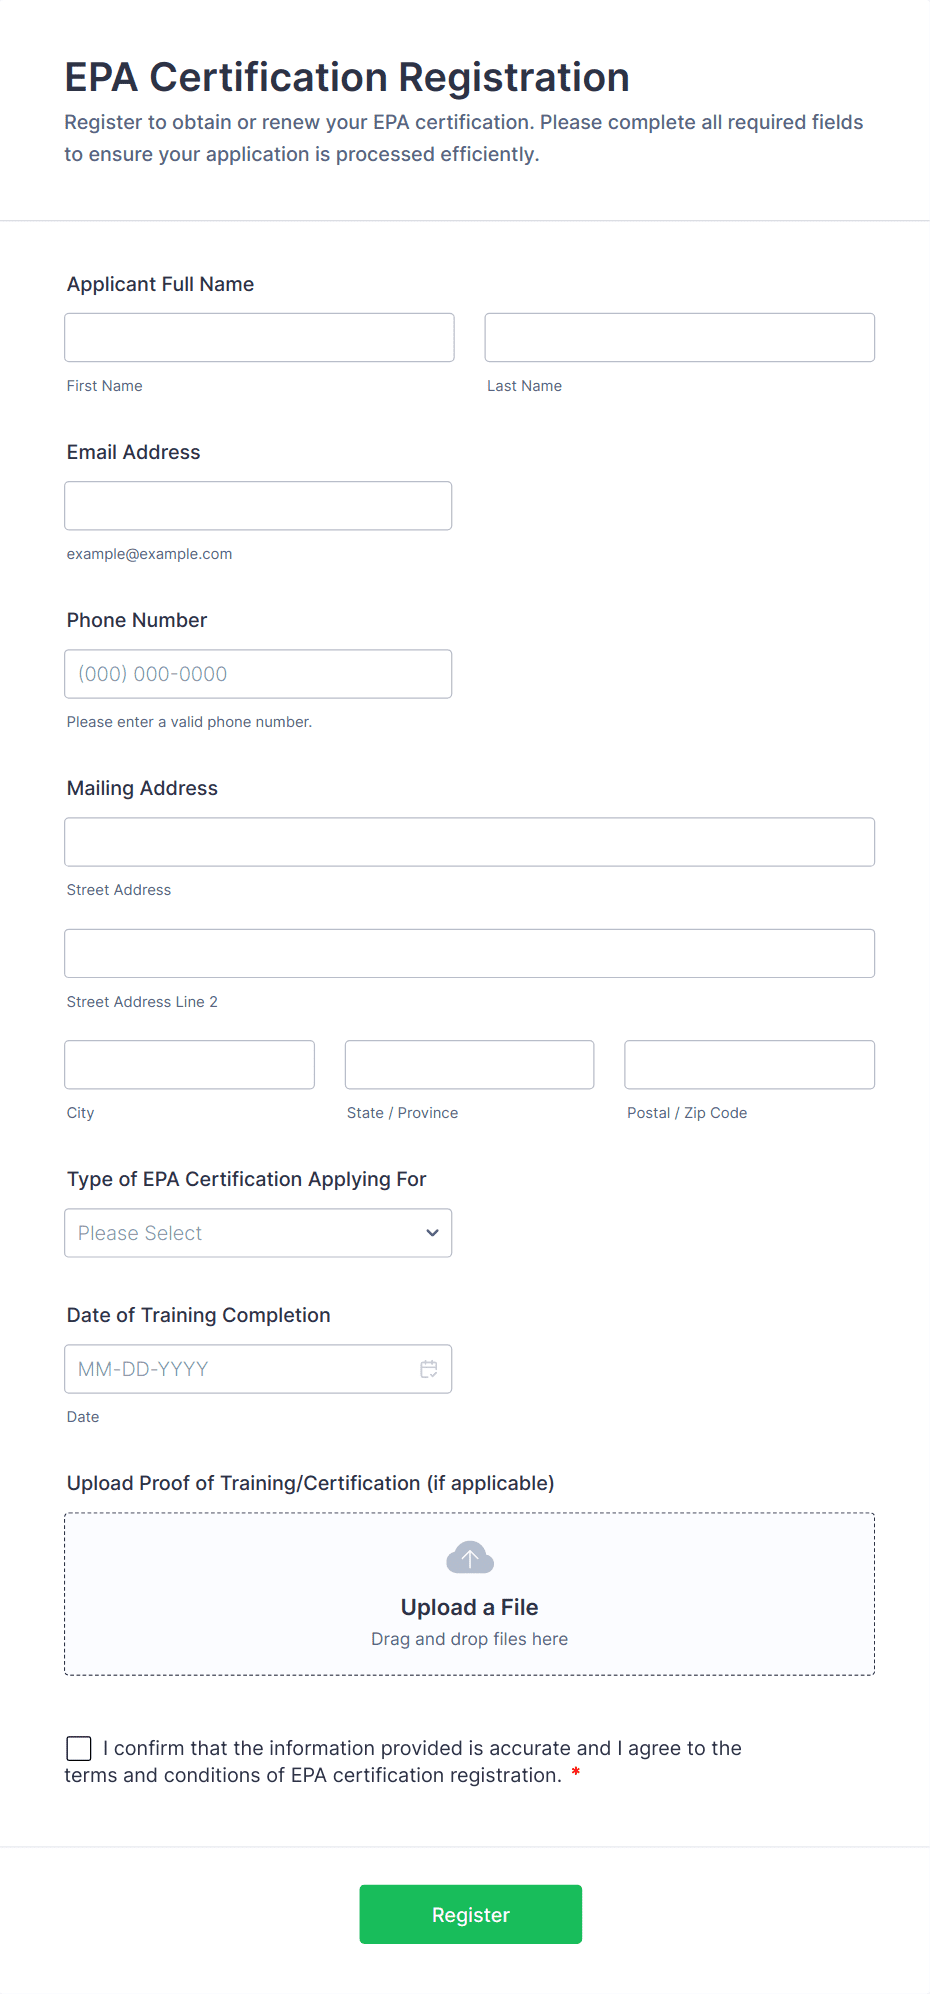
Task: Click the First Name input field
Action: (258, 337)
